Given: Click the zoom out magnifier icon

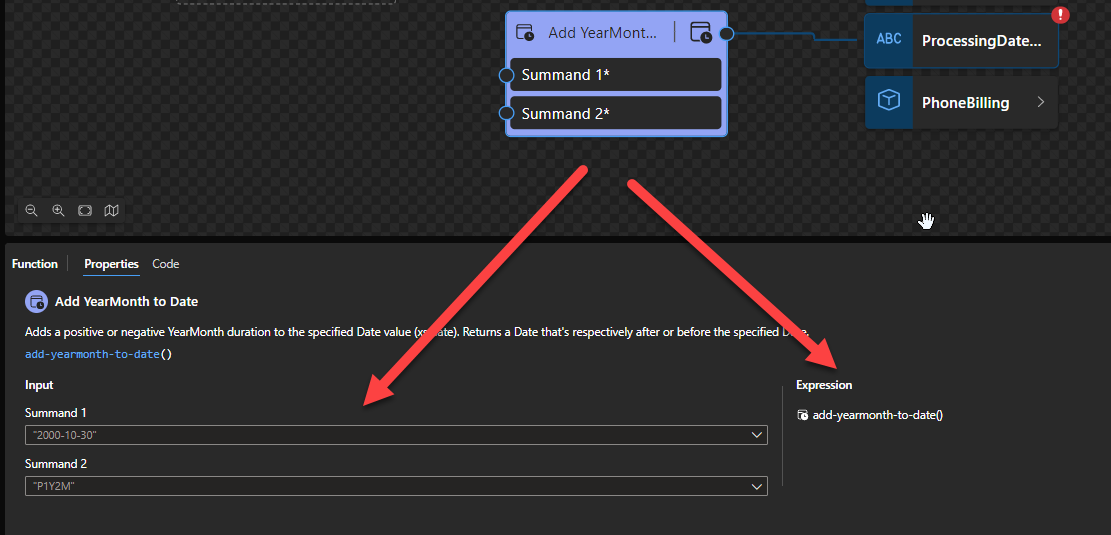Looking at the screenshot, I should click(32, 210).
